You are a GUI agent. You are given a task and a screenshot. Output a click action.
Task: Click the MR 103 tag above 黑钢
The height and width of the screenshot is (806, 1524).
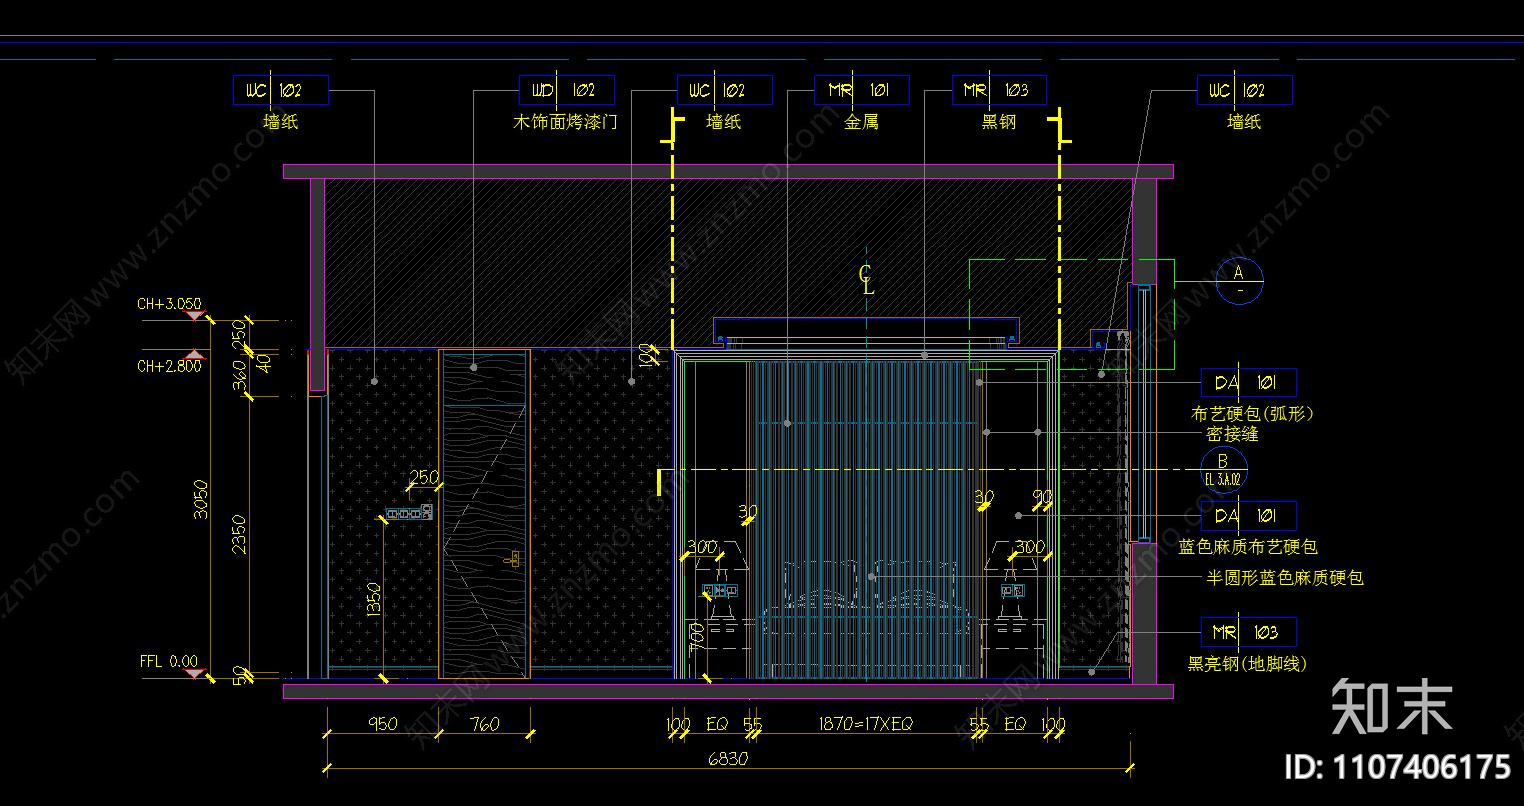(x=998, y=90)
